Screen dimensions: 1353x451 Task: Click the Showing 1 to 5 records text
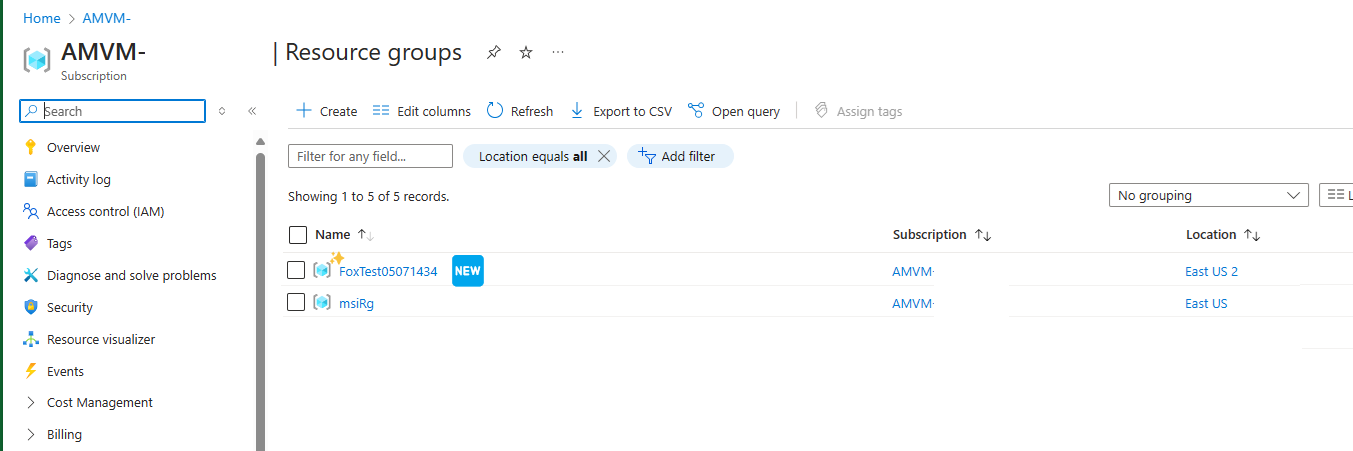pyautogui.click(x=368, y=196)
